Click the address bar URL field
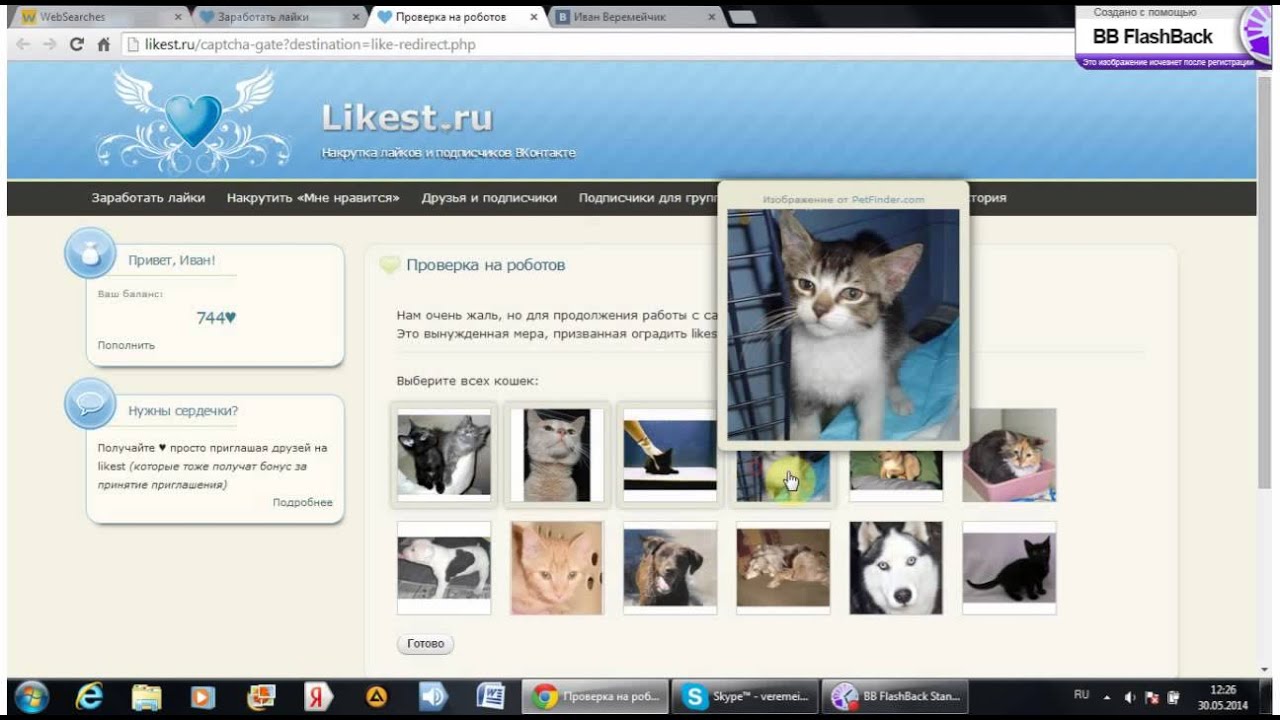Image resolution: width=1280 pixels, height=720 pixels. 600,45
